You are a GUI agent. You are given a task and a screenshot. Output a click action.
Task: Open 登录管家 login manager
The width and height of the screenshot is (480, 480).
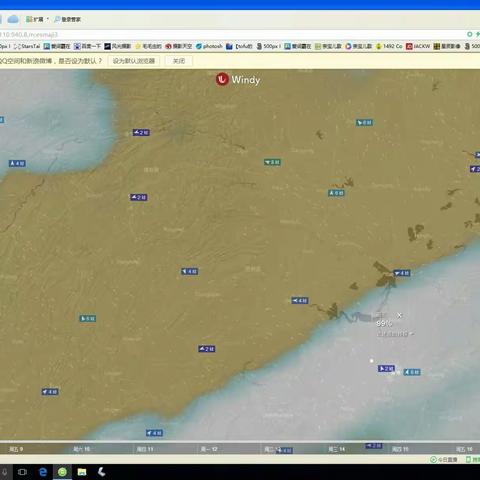(x=68, y=19)
